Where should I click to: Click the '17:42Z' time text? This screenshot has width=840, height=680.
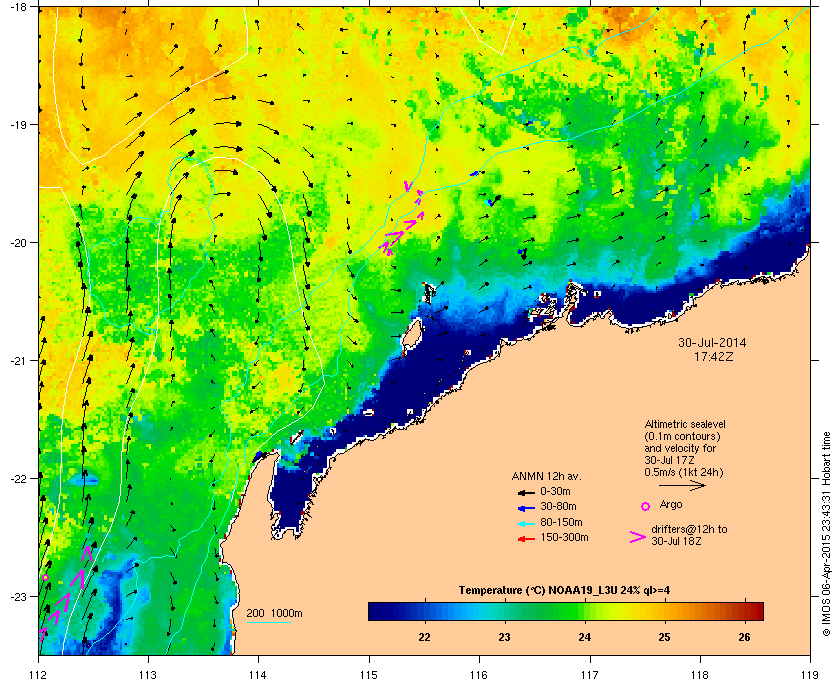click(713, 356)
